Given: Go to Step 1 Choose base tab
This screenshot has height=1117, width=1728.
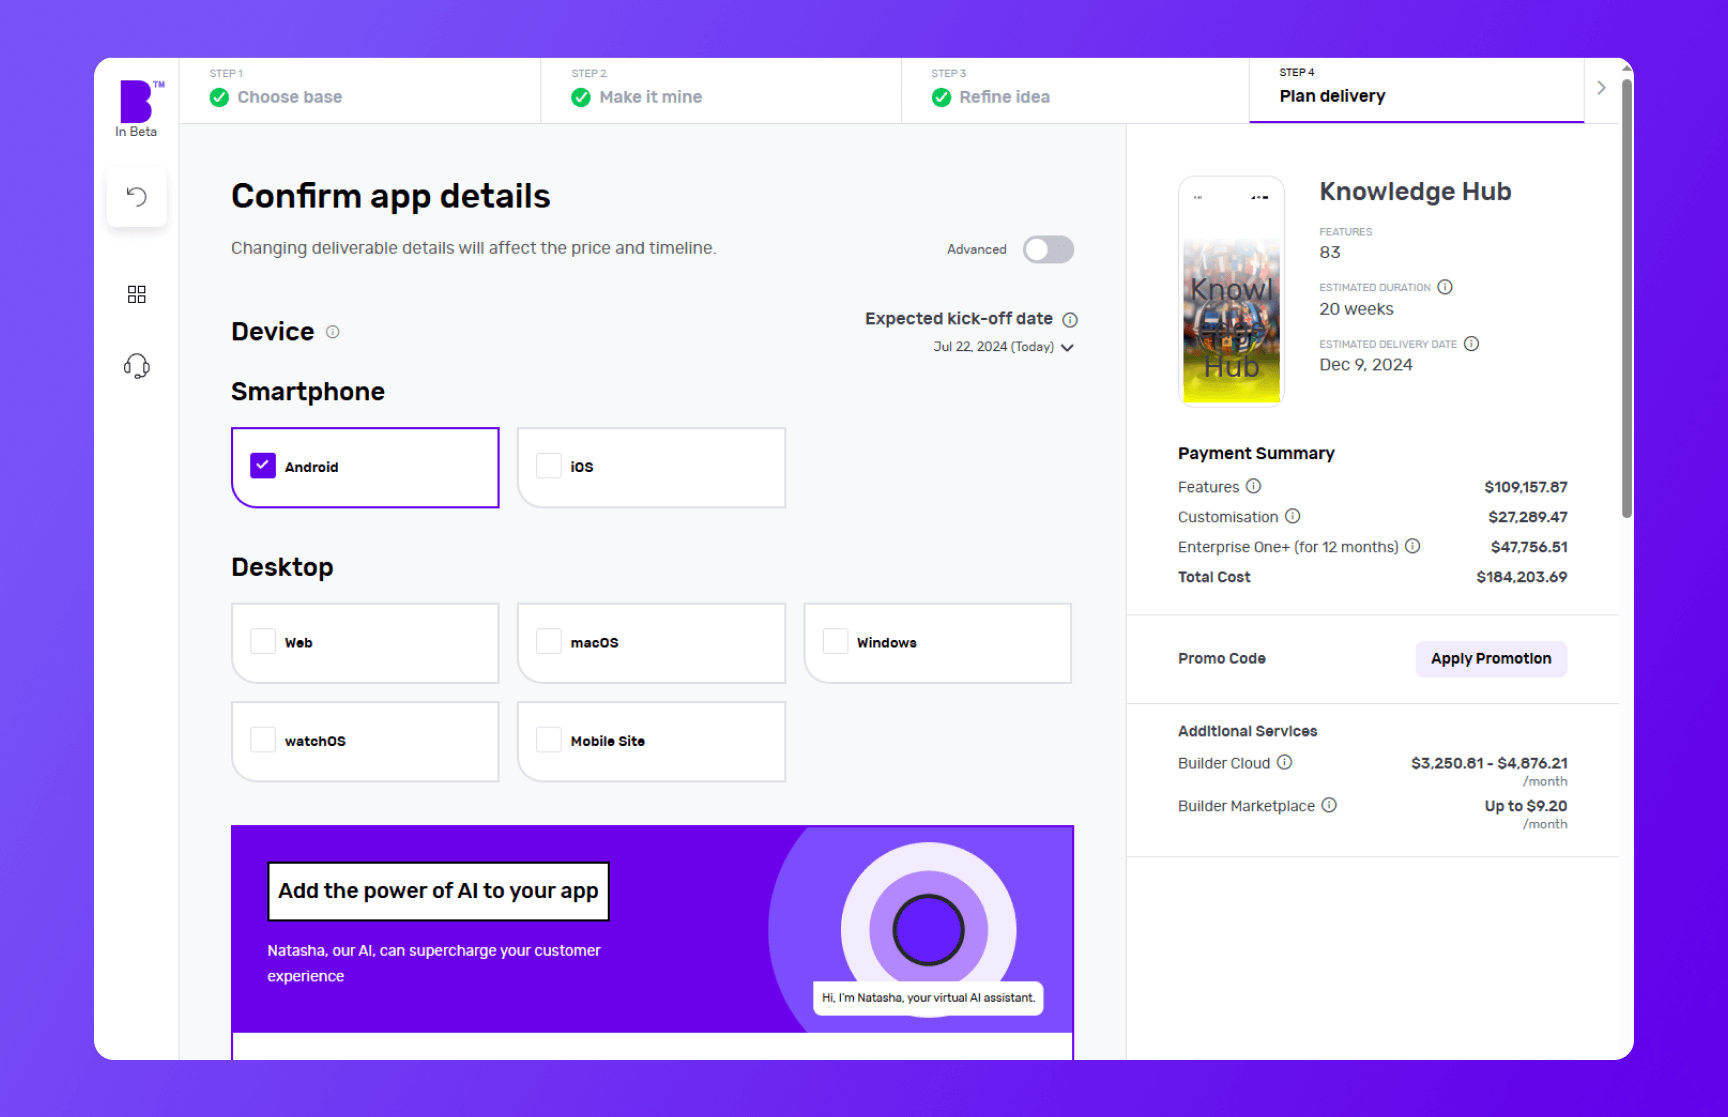Looking at the screenshot, I should point(360,90).
